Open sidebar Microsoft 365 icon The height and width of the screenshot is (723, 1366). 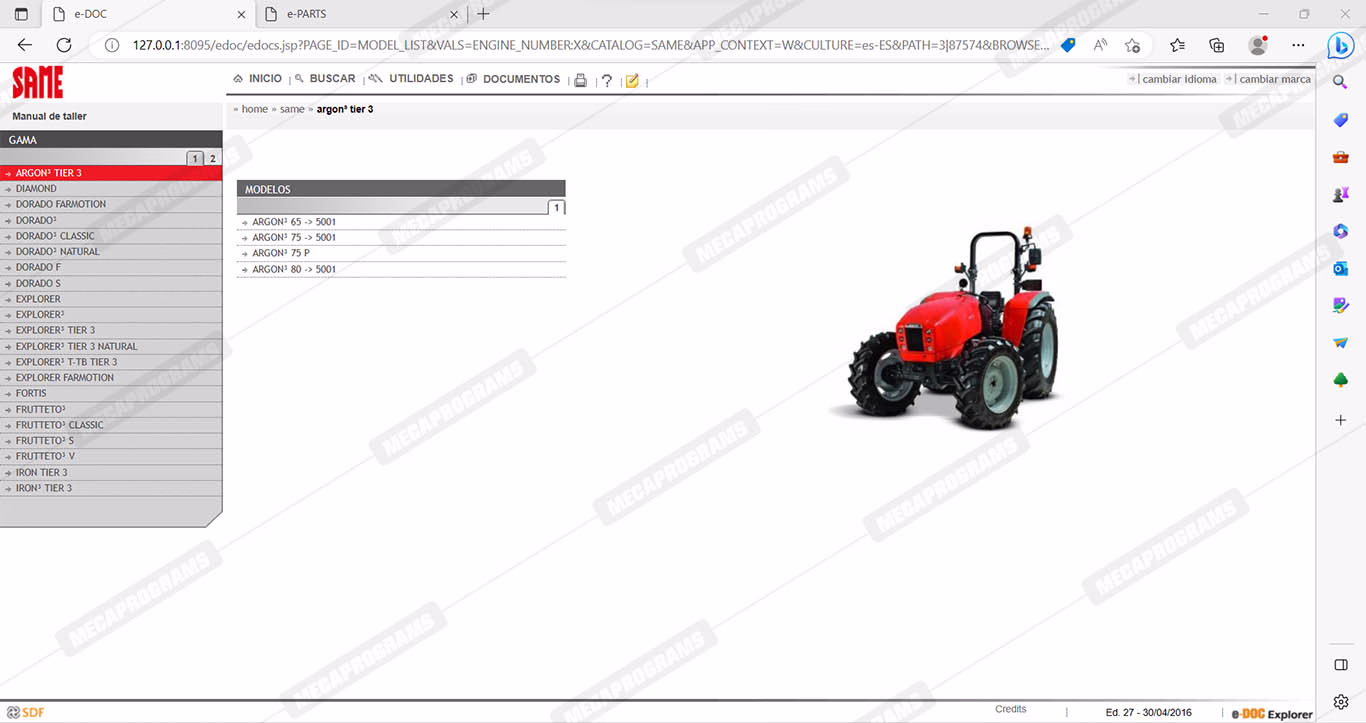1341,231
